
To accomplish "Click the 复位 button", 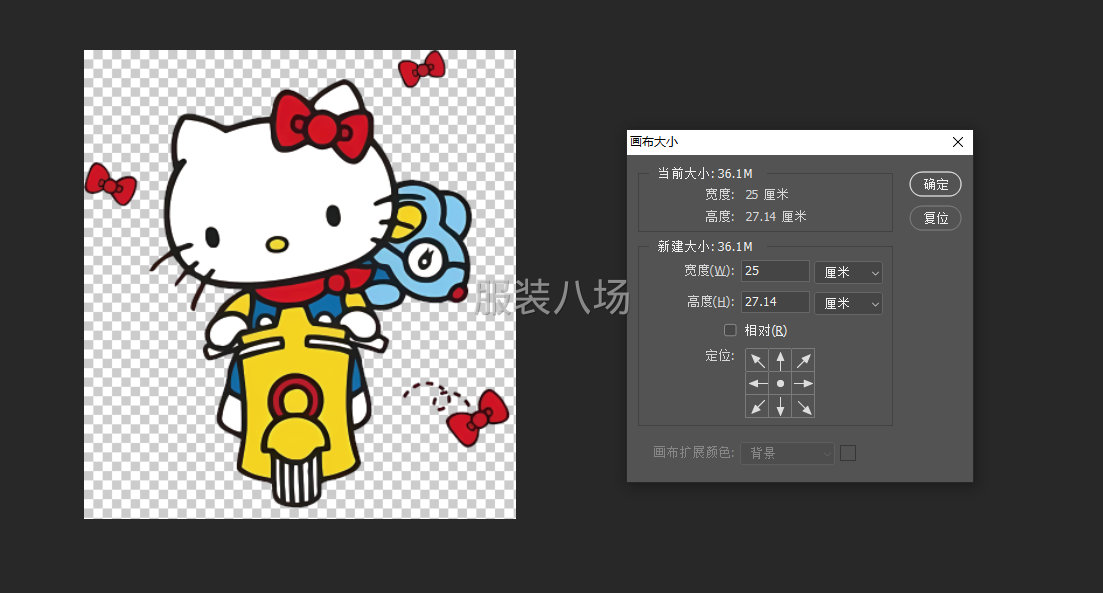I will 936,218.
